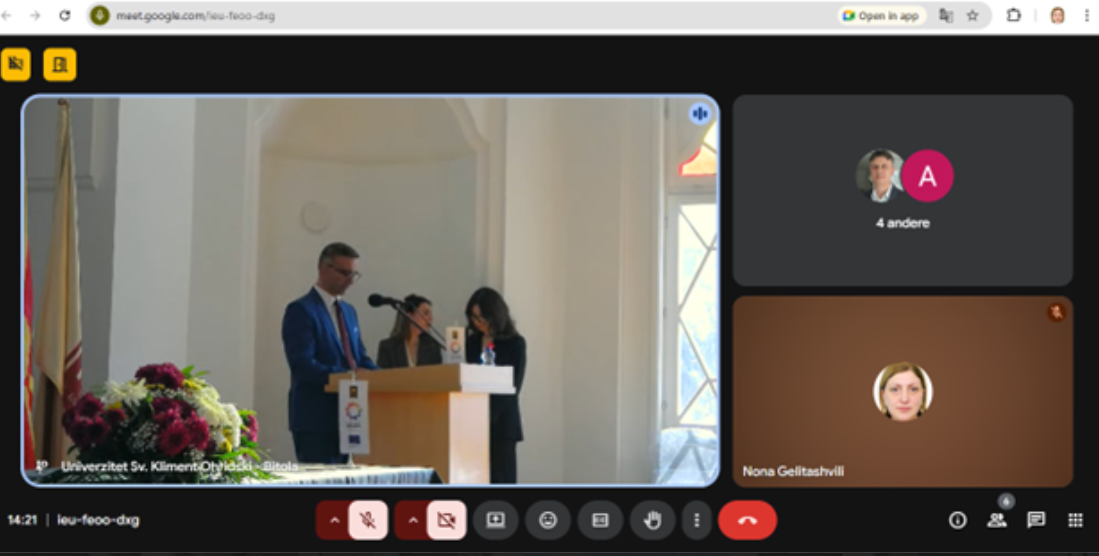Bookmark this page with the star icon

point(972,16)
